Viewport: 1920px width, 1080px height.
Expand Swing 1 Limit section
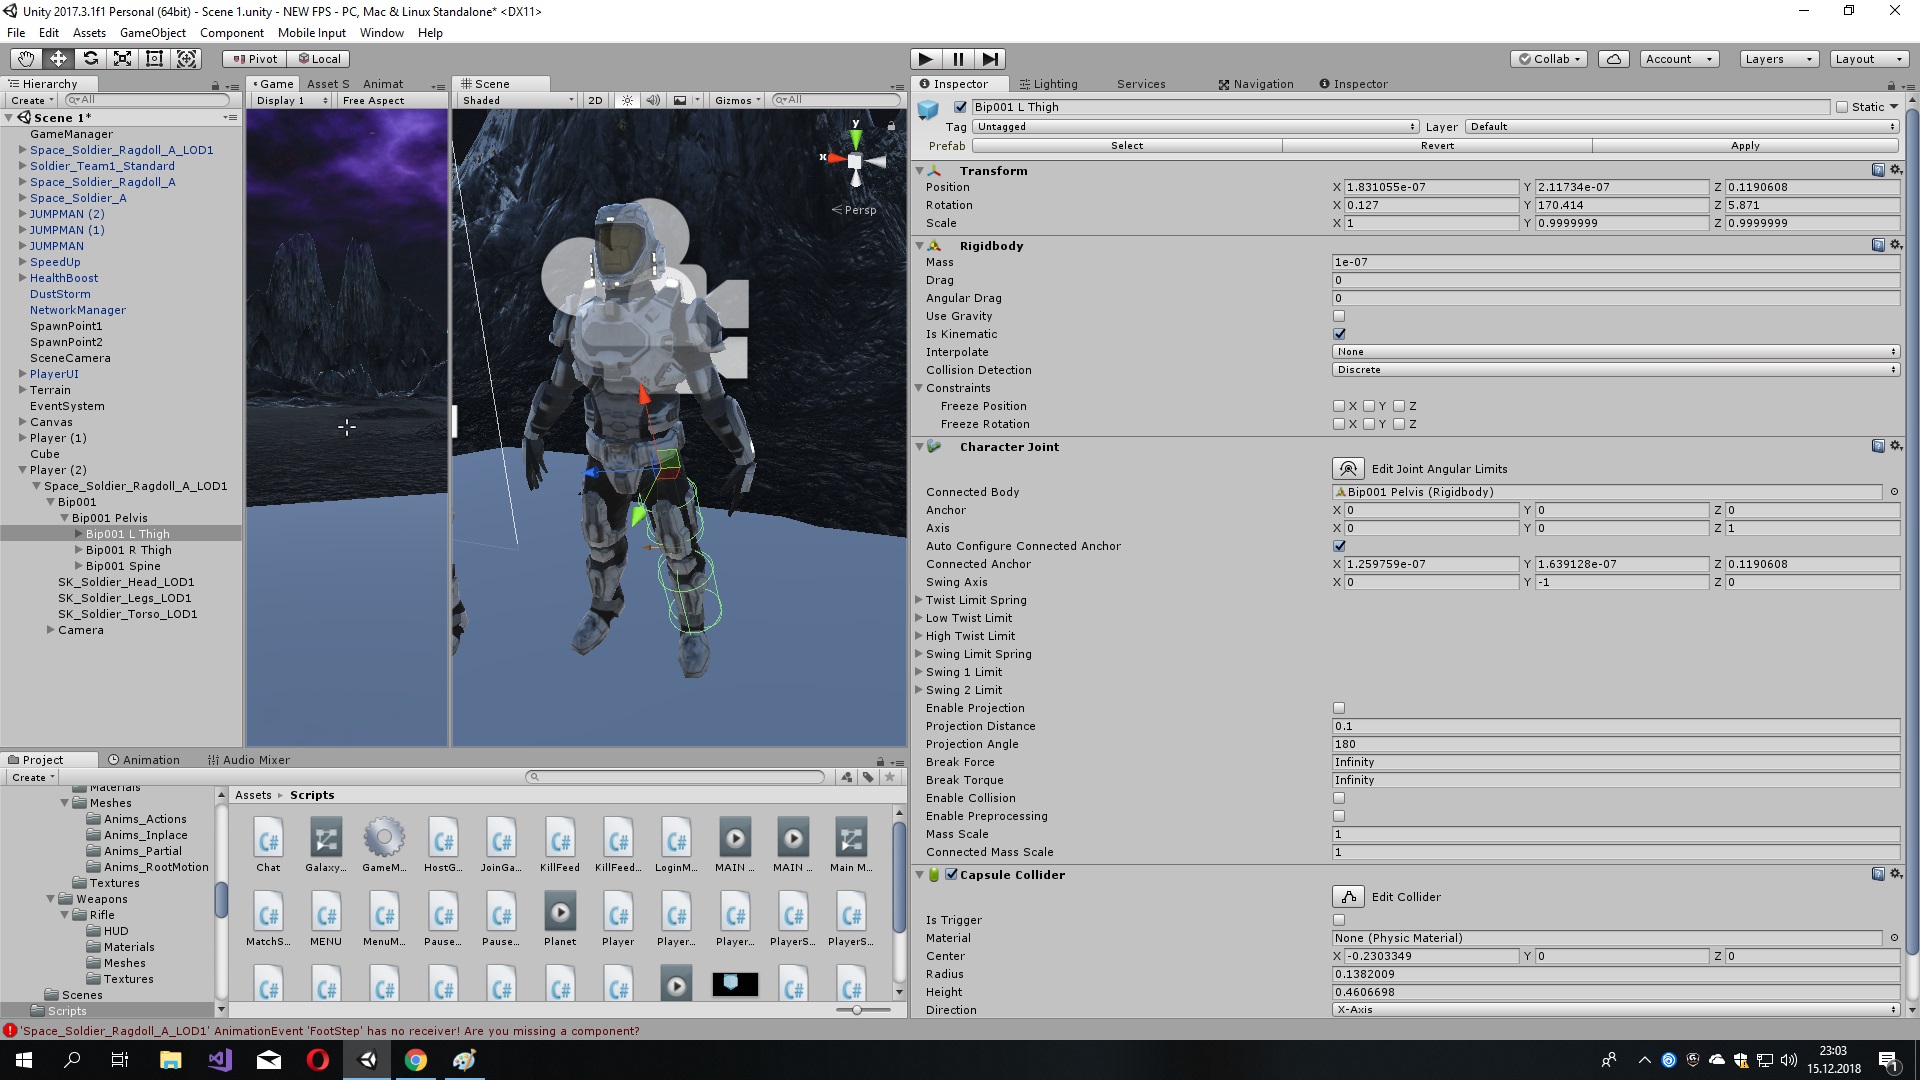point(919,672)
